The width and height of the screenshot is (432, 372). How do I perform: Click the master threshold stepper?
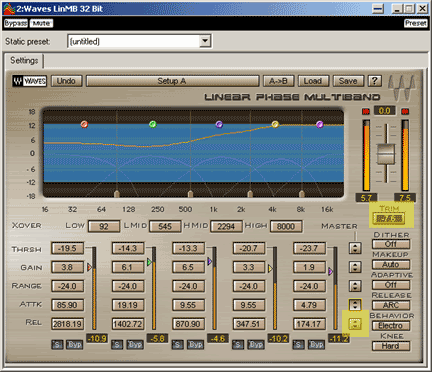[x=355, y=248]
